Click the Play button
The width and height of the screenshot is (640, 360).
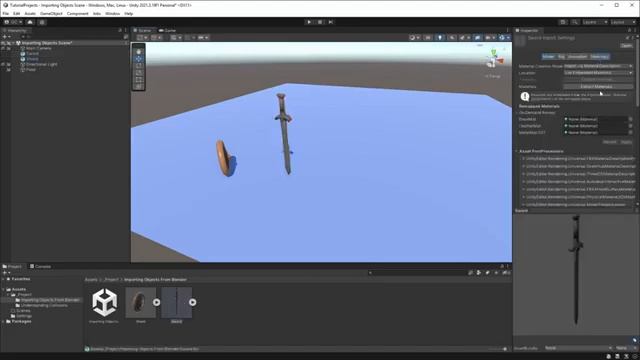309,22
